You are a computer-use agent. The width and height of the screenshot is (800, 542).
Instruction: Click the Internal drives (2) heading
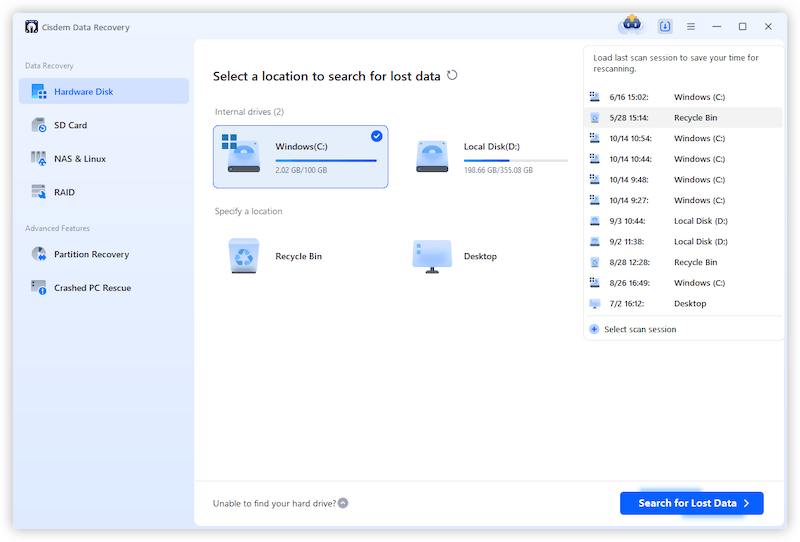[x=249, y=112]
